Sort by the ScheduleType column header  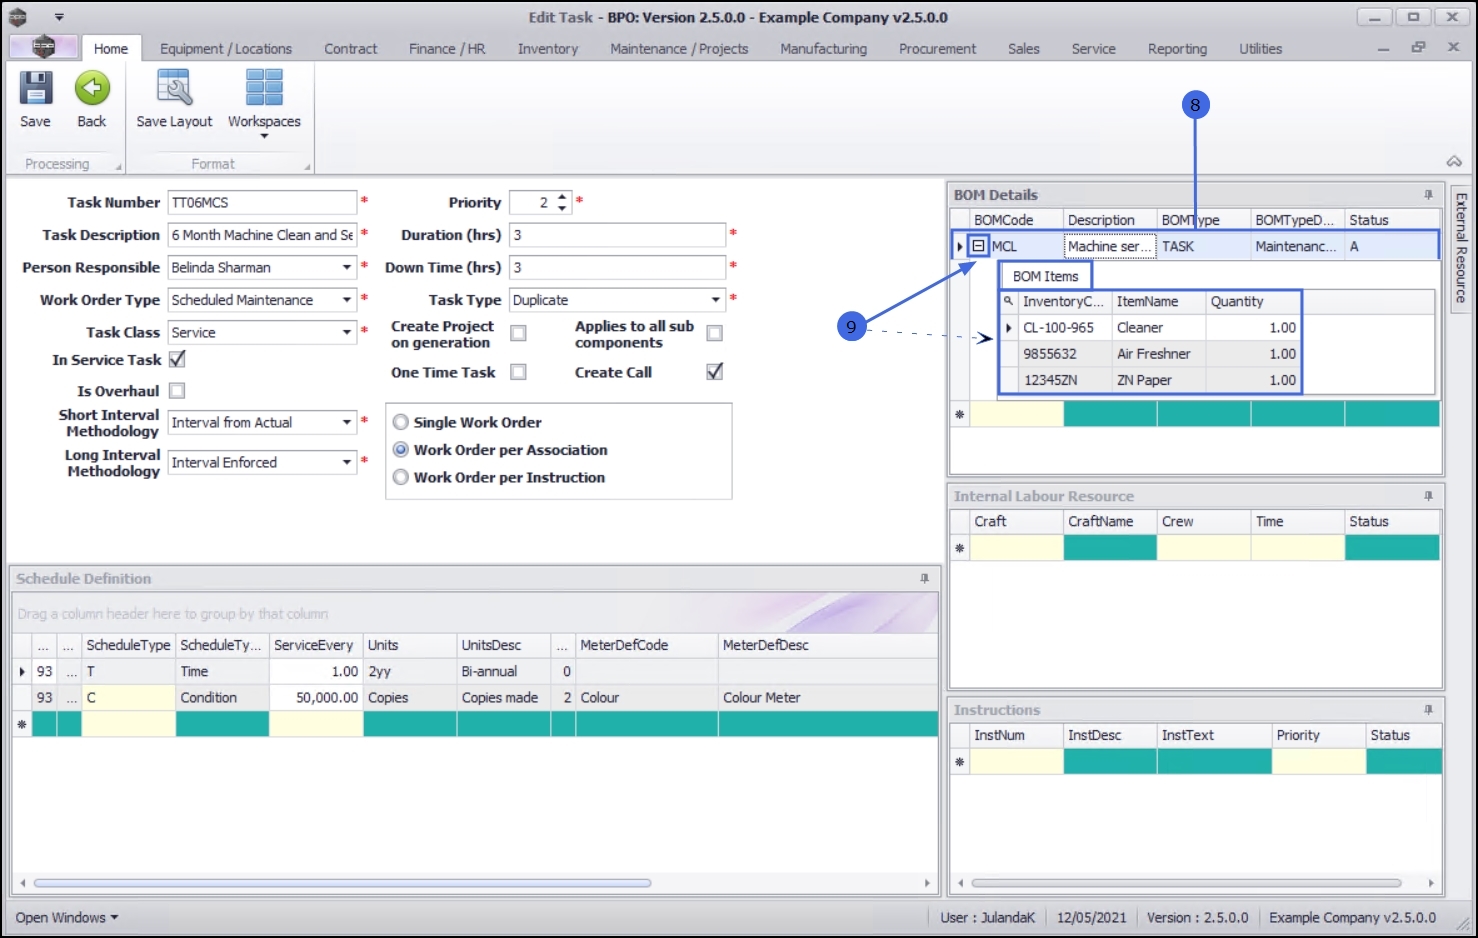[x=128, y=645]
